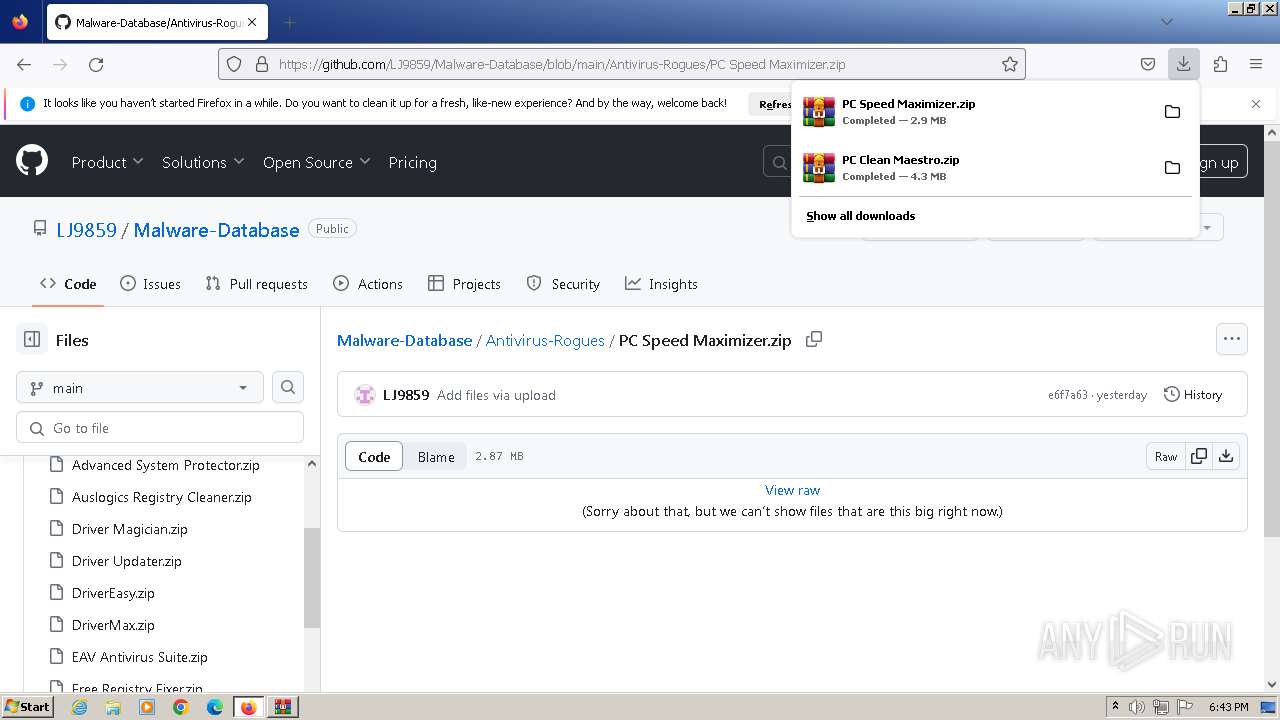Switch to the Code tab
The height and width of the screenshot is (720, 1280).
(68, 284)
